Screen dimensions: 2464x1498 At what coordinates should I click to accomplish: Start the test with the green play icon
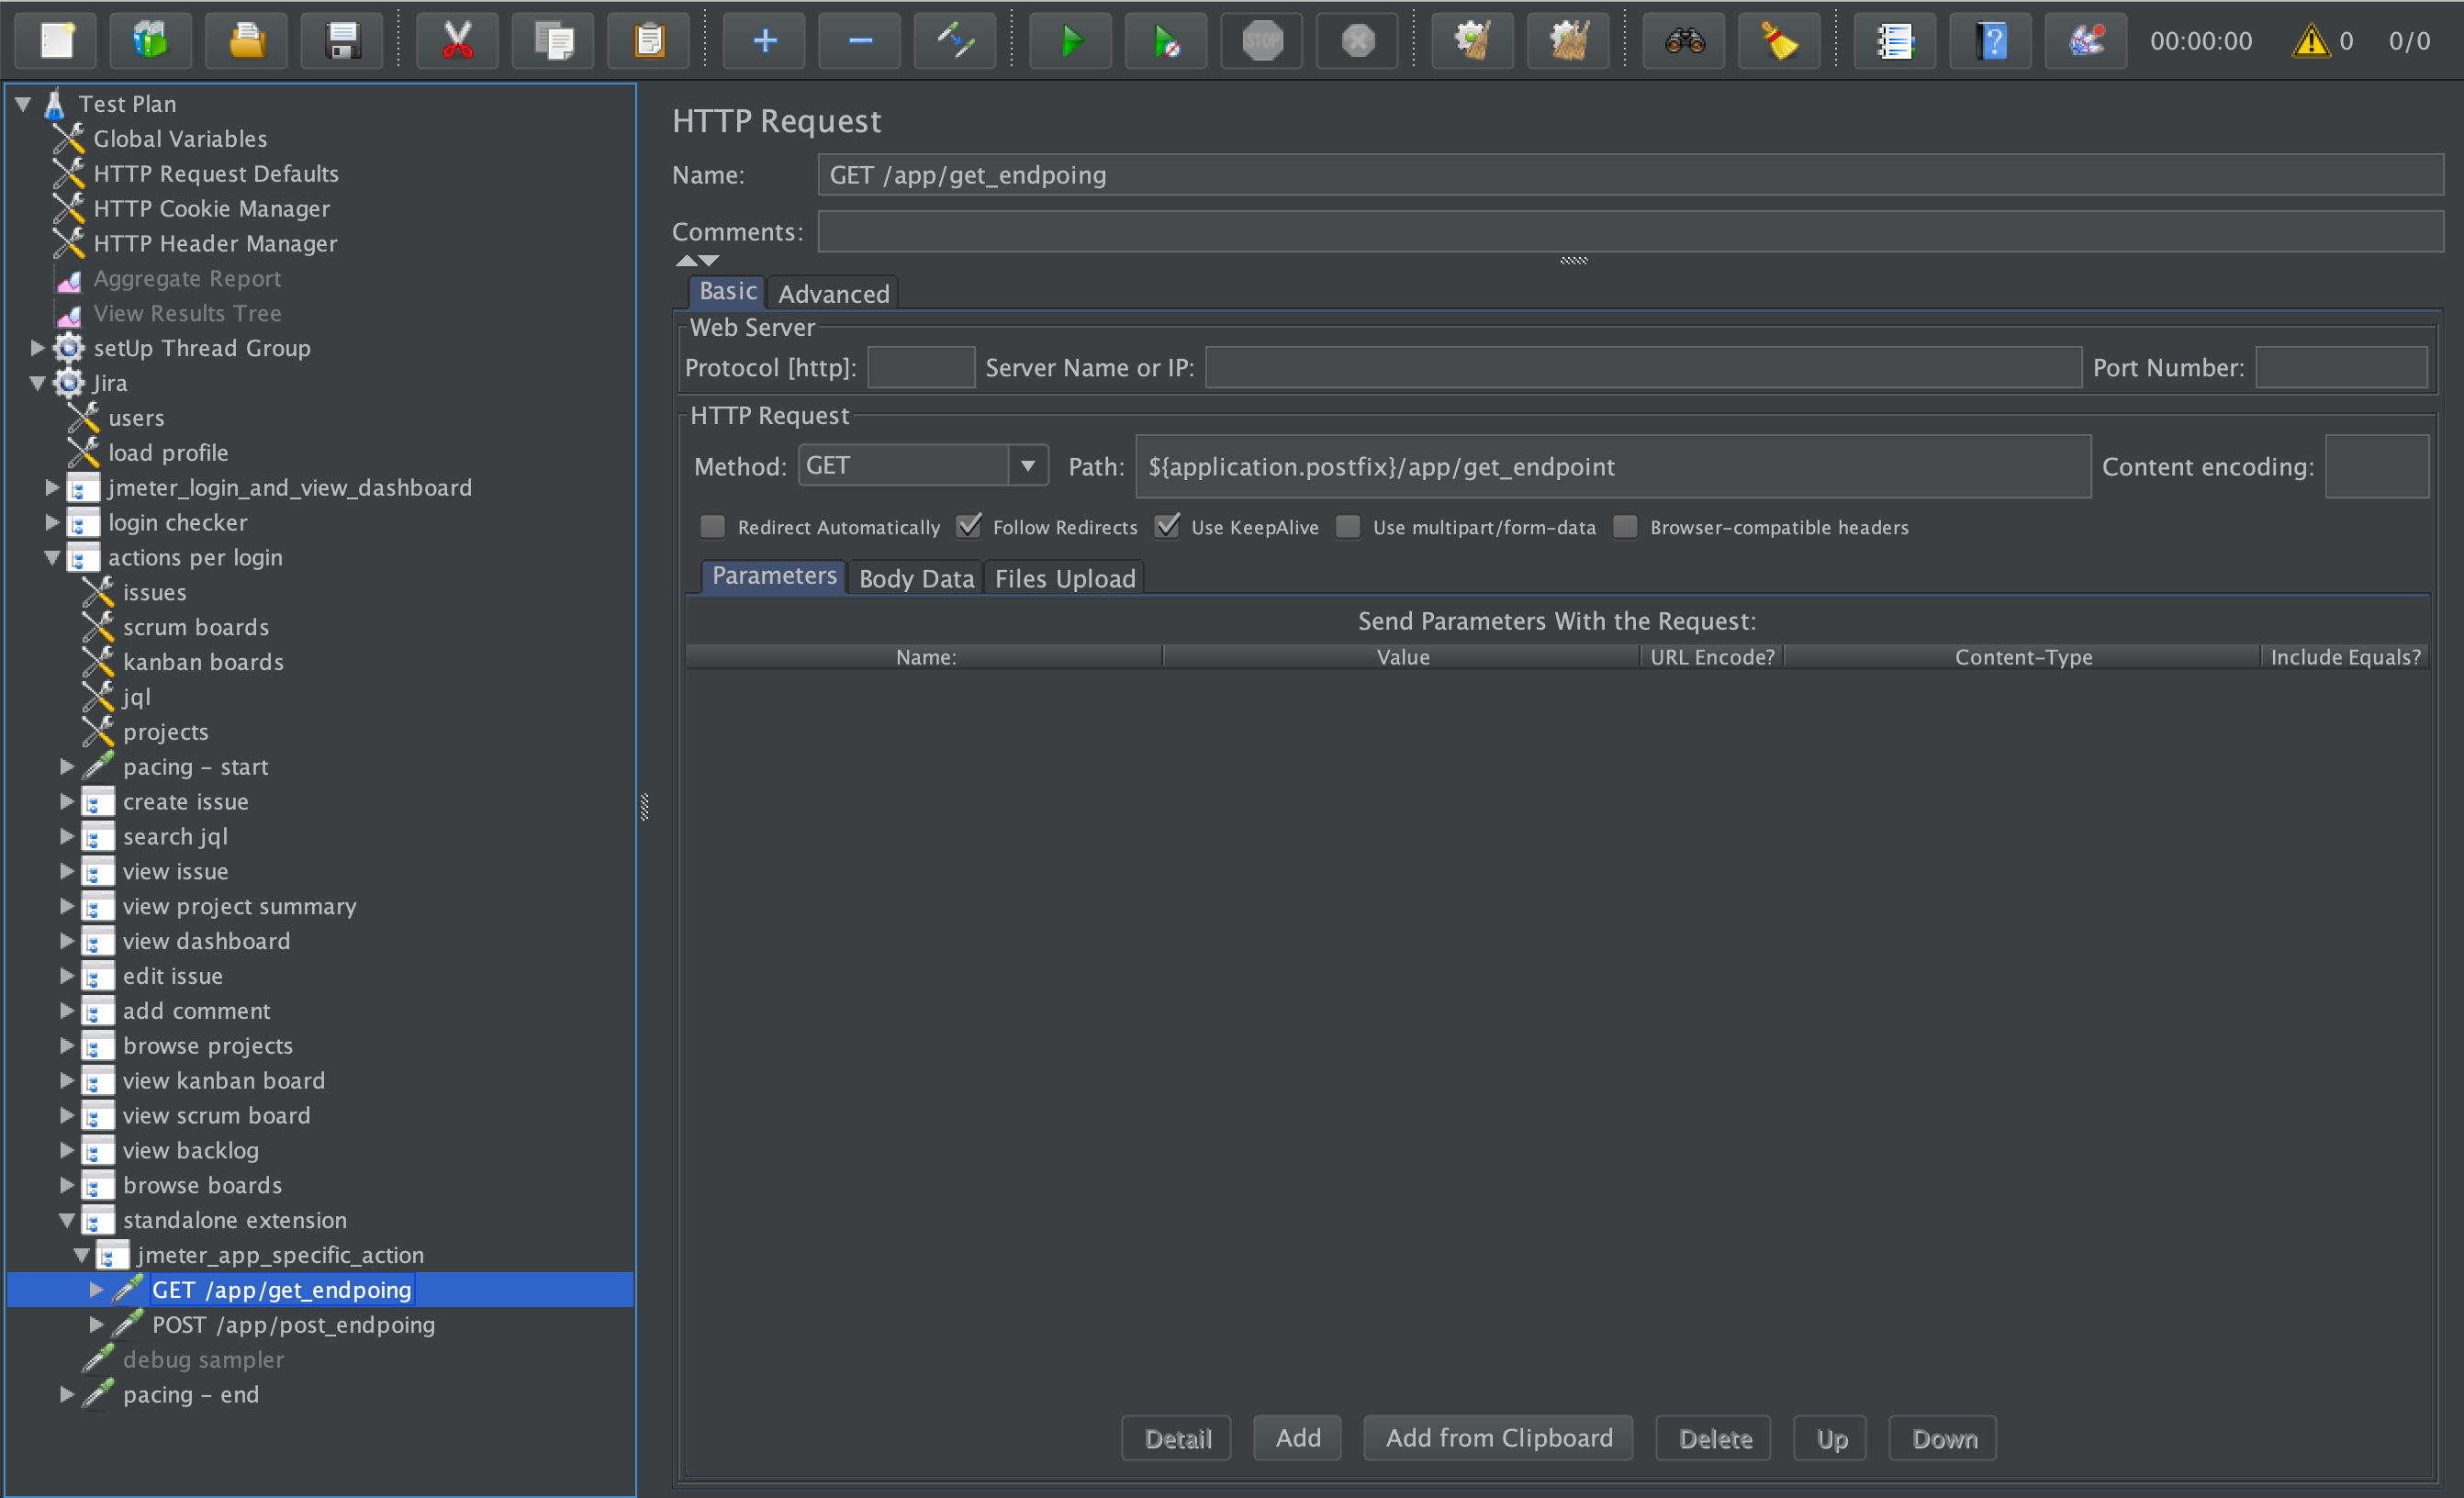click(1070, 41)
